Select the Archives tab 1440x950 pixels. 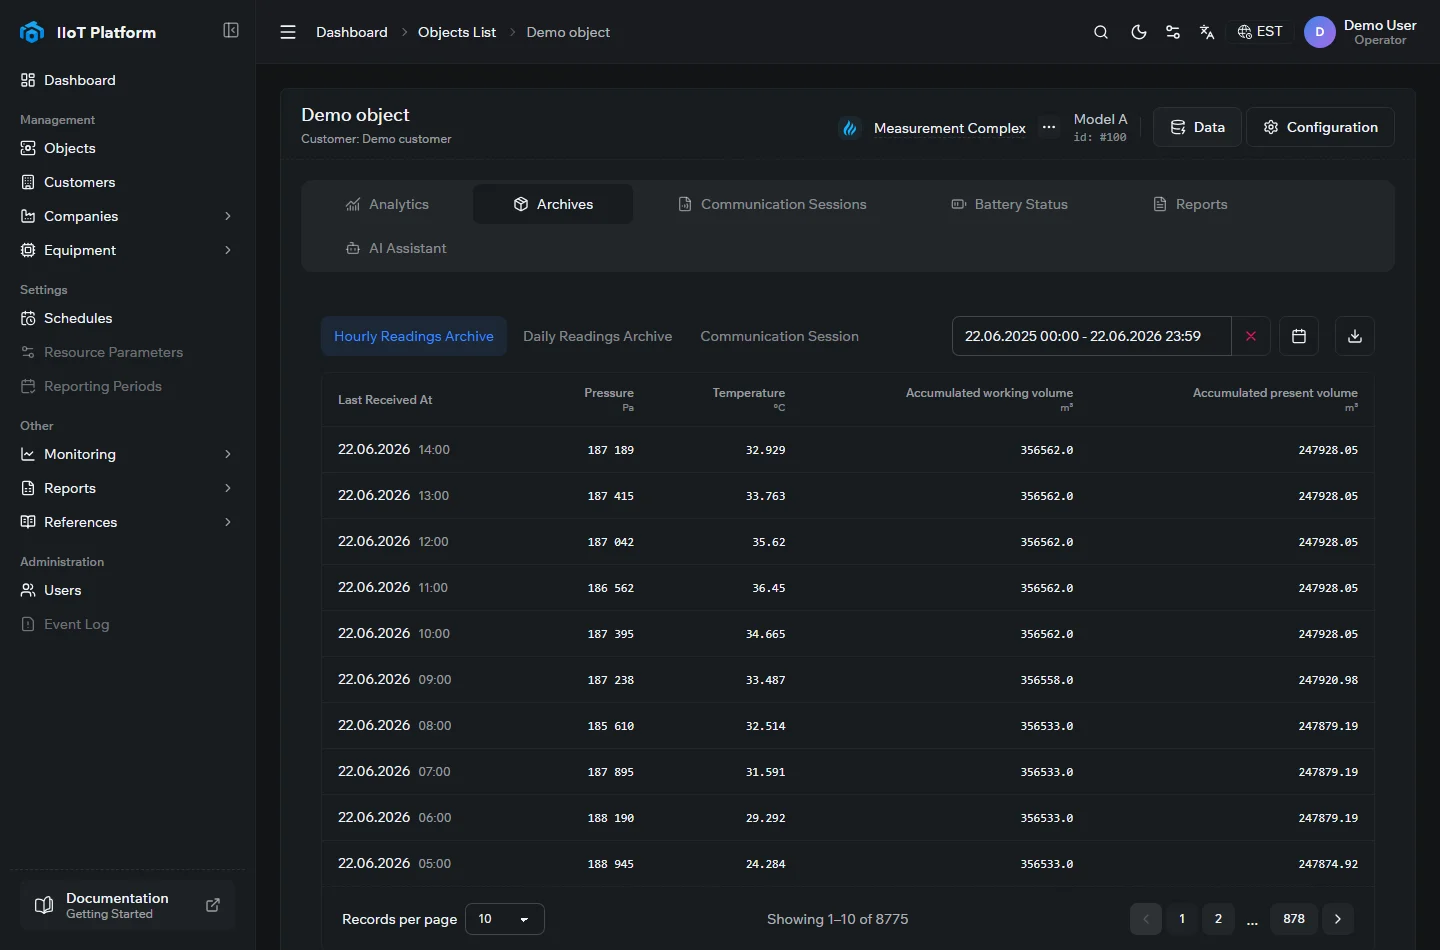coord(553,204)
